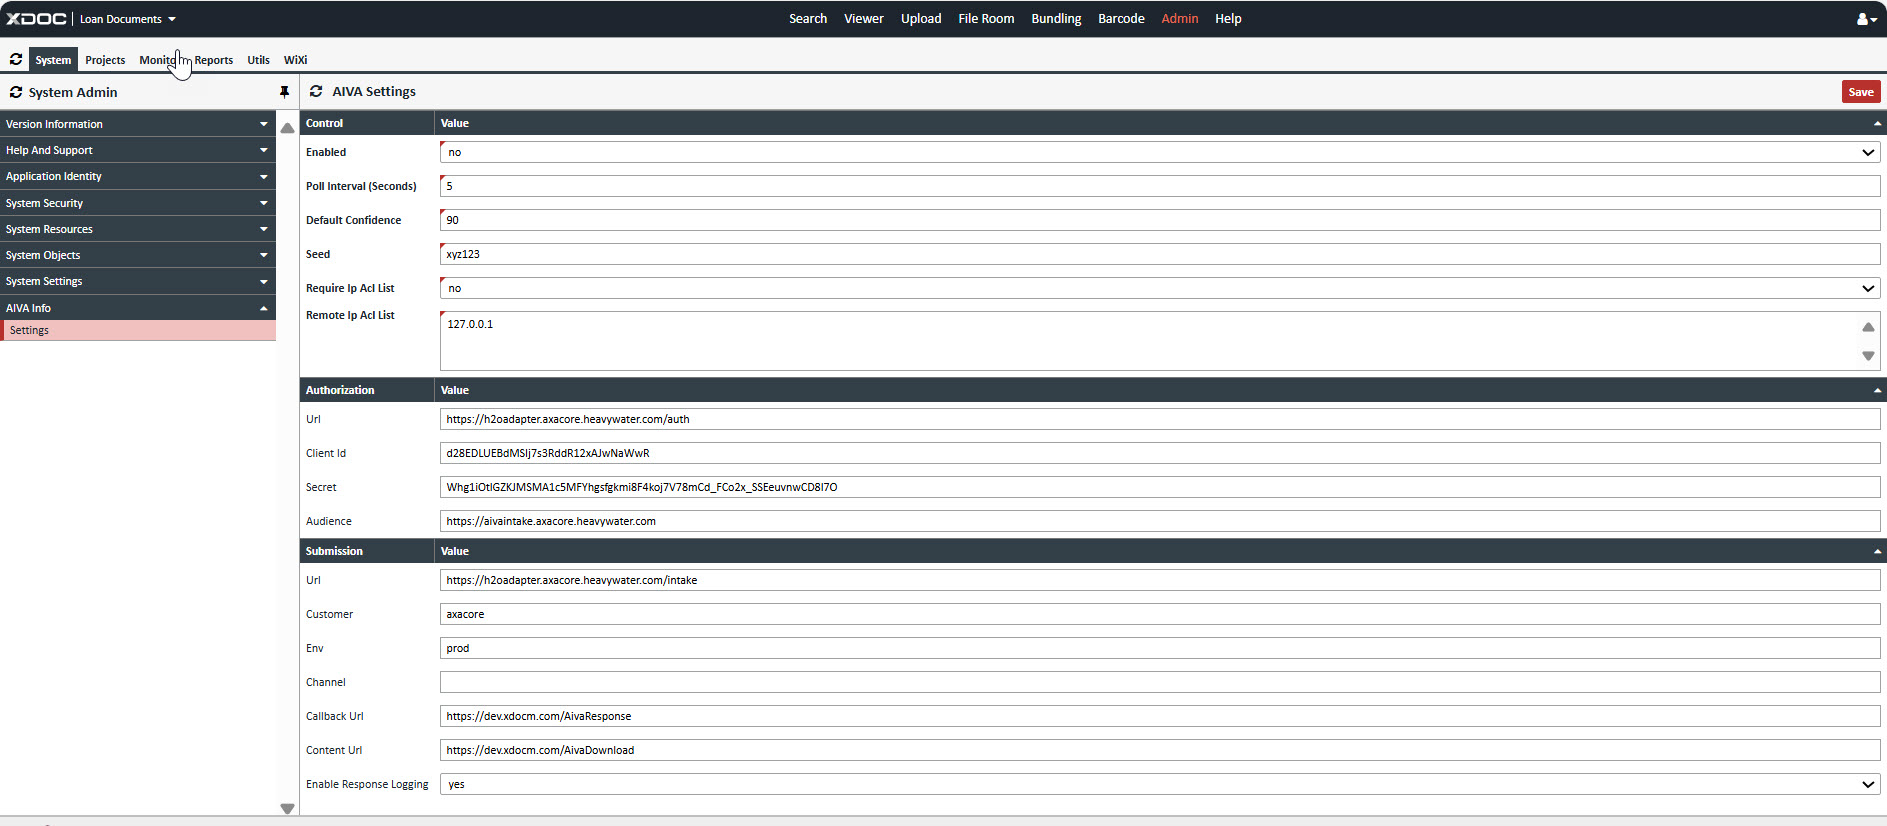
Task: Click the AIVA Settings refresh icon
Action: (316, 92)
